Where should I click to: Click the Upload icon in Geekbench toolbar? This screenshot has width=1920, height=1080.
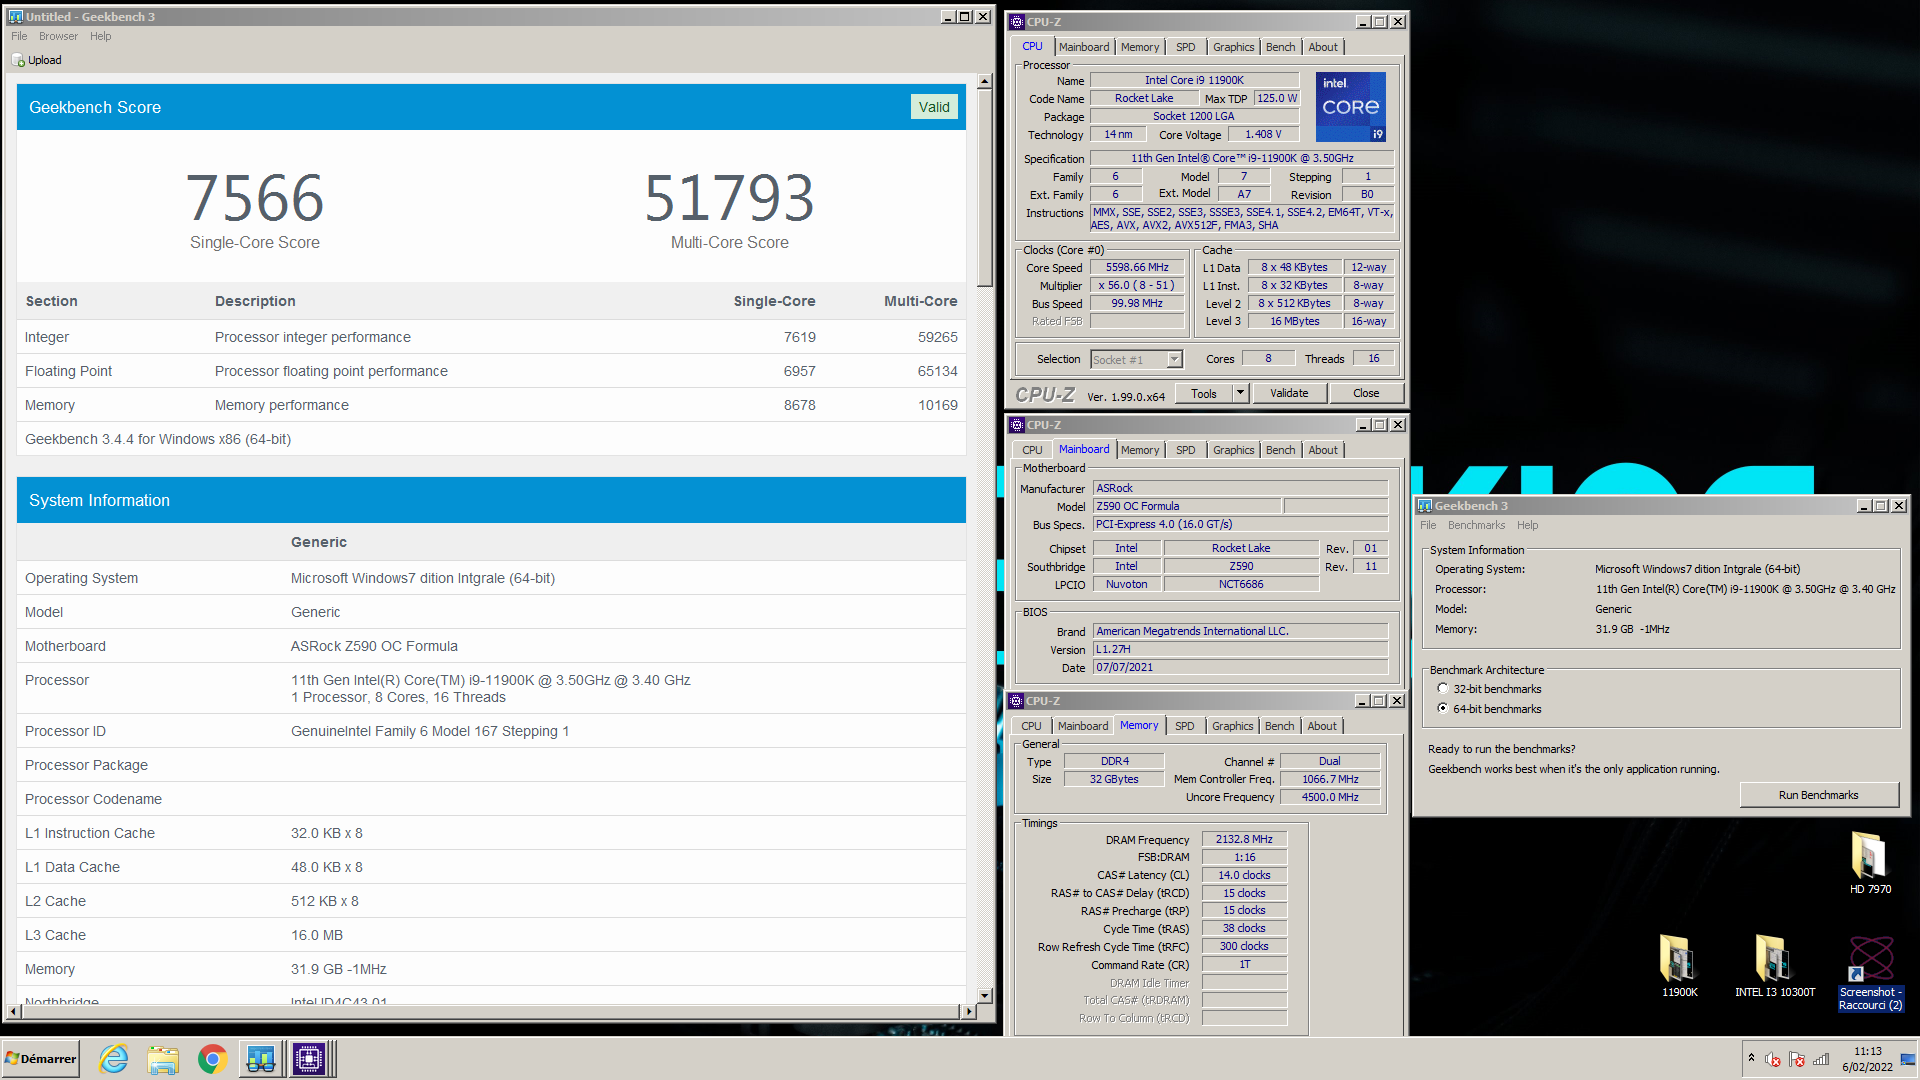(18, 60)
